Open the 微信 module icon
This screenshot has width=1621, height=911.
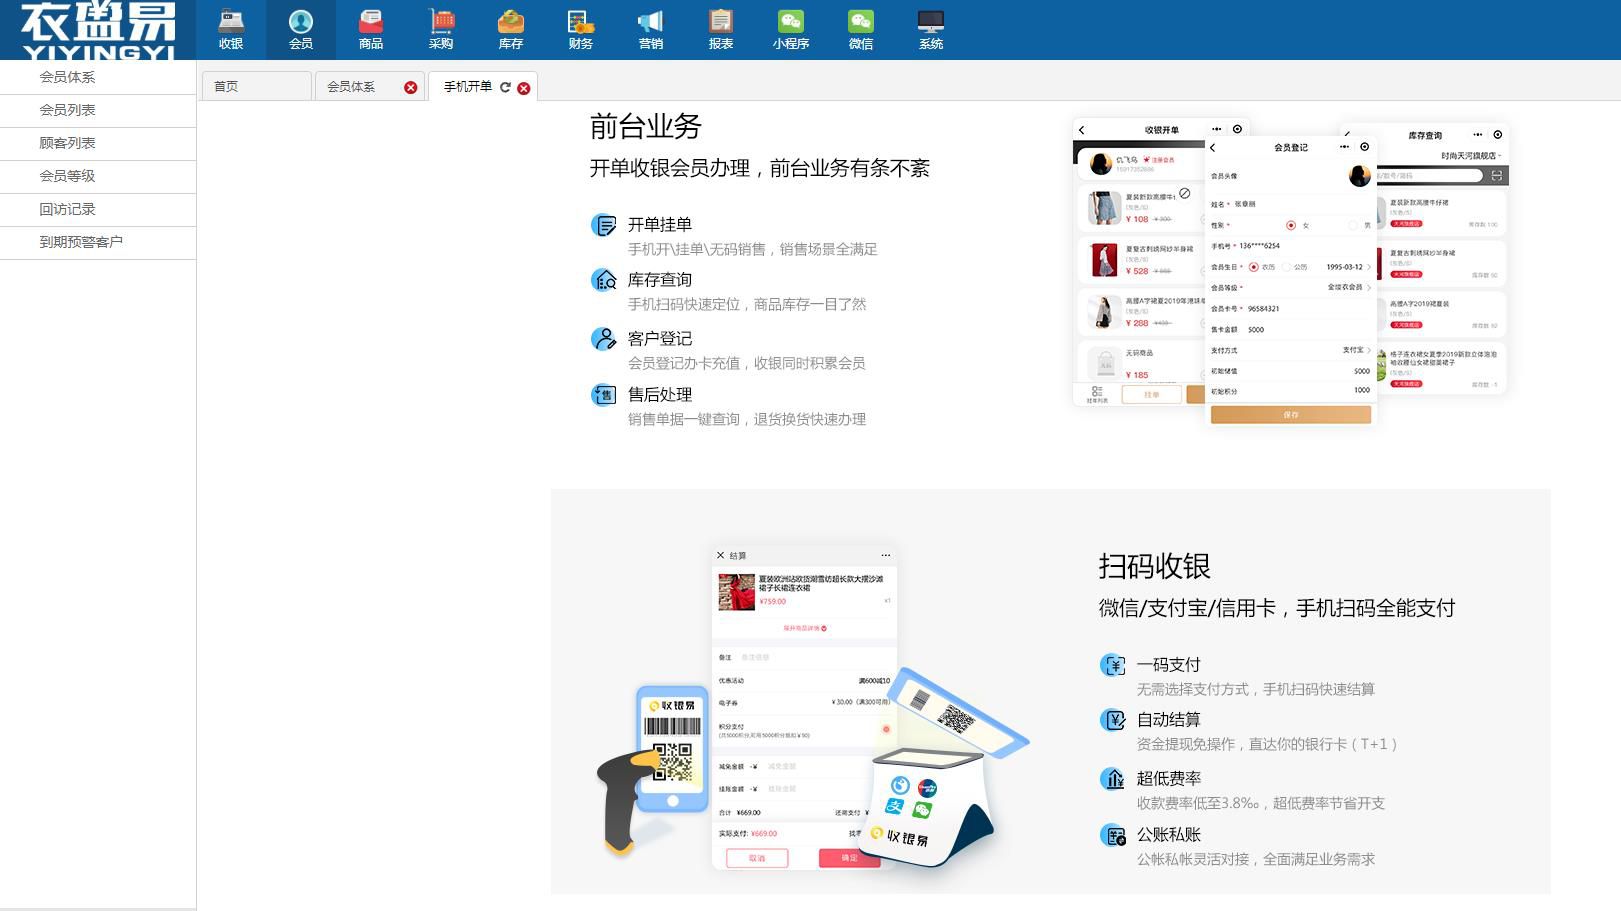click(861, 28)
